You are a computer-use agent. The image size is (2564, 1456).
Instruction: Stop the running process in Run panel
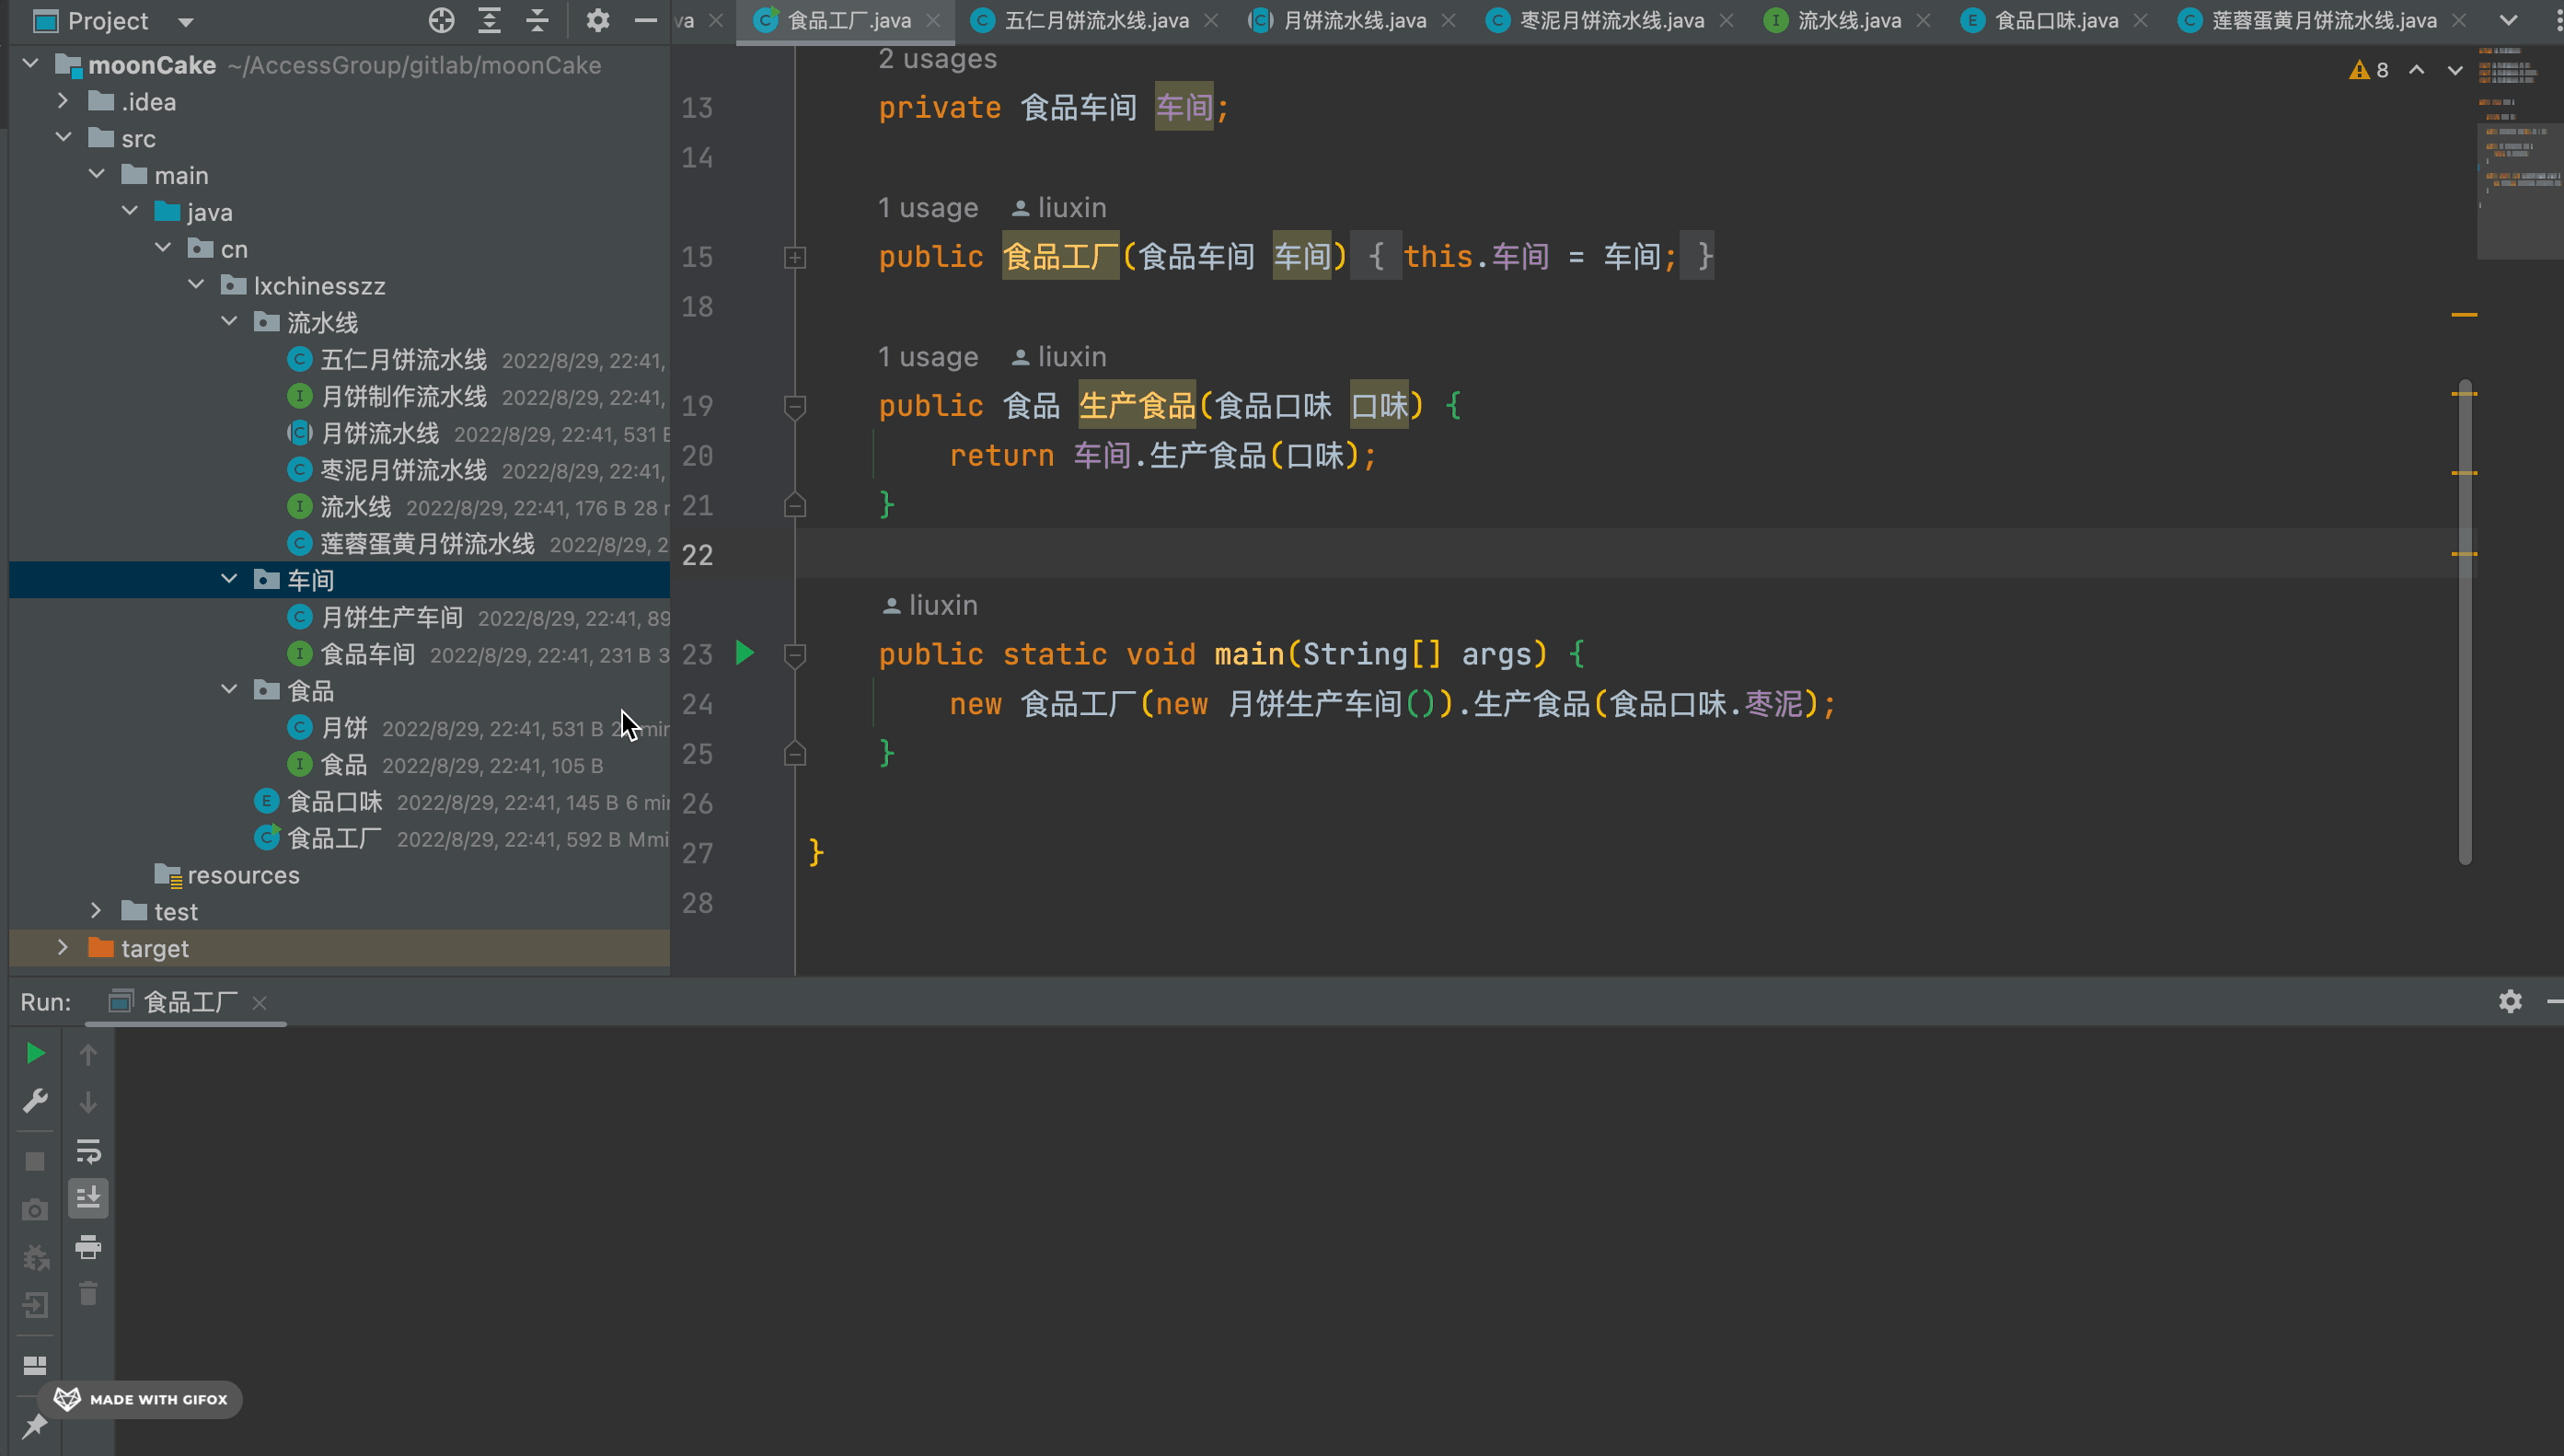[x=35, y=1160]
